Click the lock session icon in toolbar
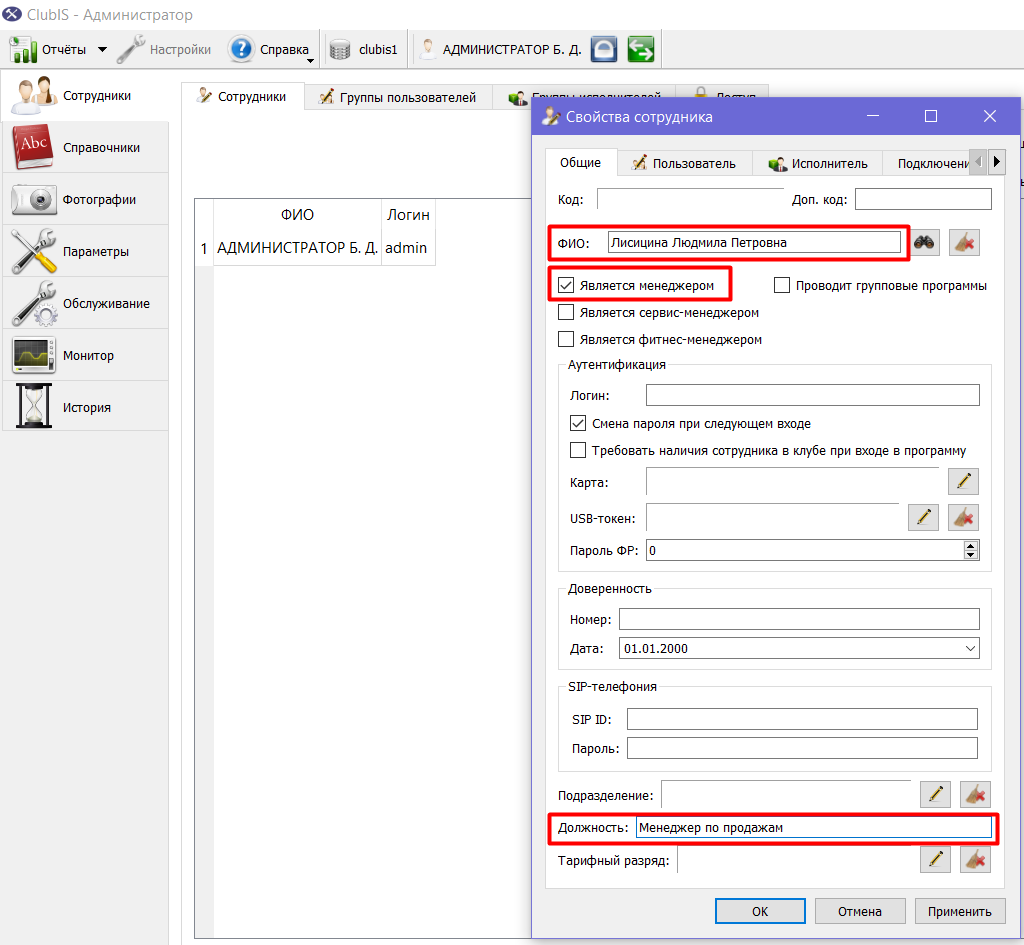This screenshot has width=1024, height=945. pos(604,49)
